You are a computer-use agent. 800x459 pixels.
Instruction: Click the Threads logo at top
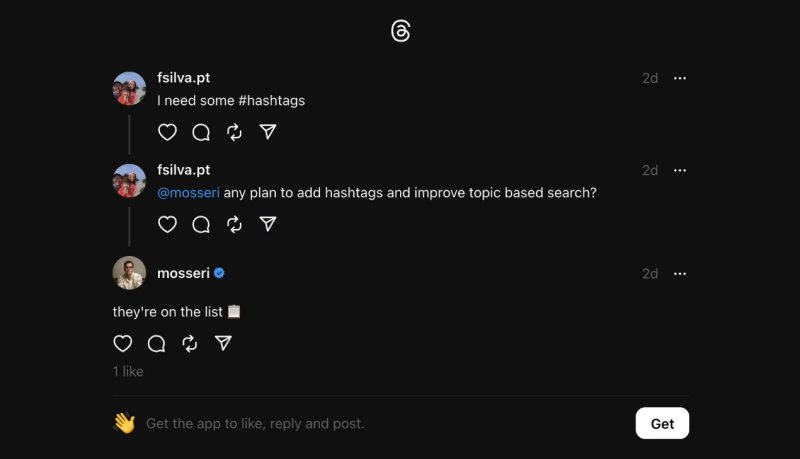(400, 32)
